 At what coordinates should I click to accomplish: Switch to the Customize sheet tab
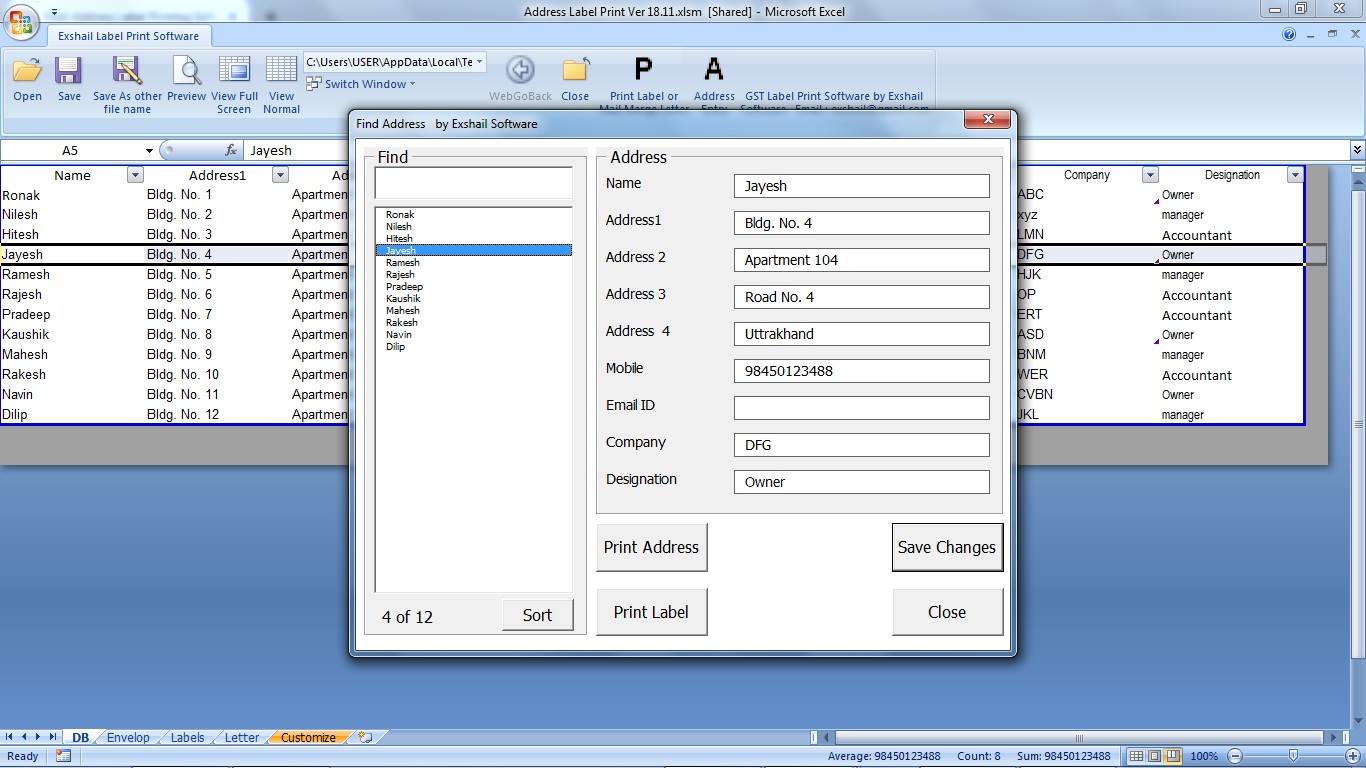[x=308, y=738]
